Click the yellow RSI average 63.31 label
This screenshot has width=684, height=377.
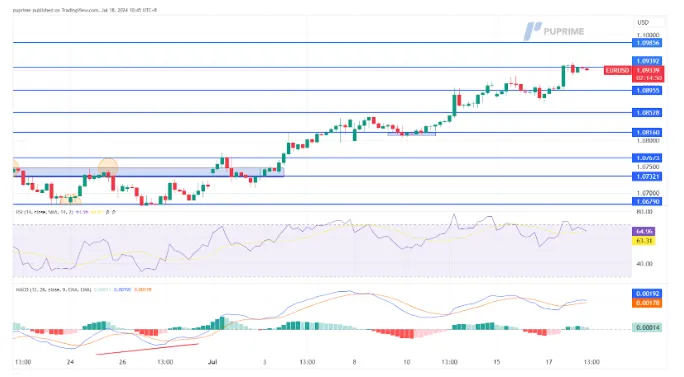pyautogui.click(x=644, y=240)
